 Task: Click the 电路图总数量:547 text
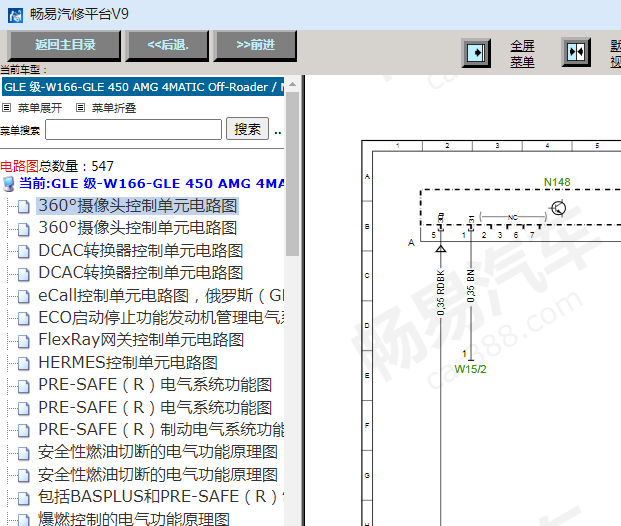(57, 166)
